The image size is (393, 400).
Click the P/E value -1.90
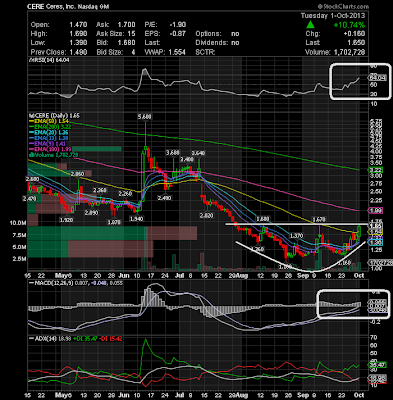177,25
